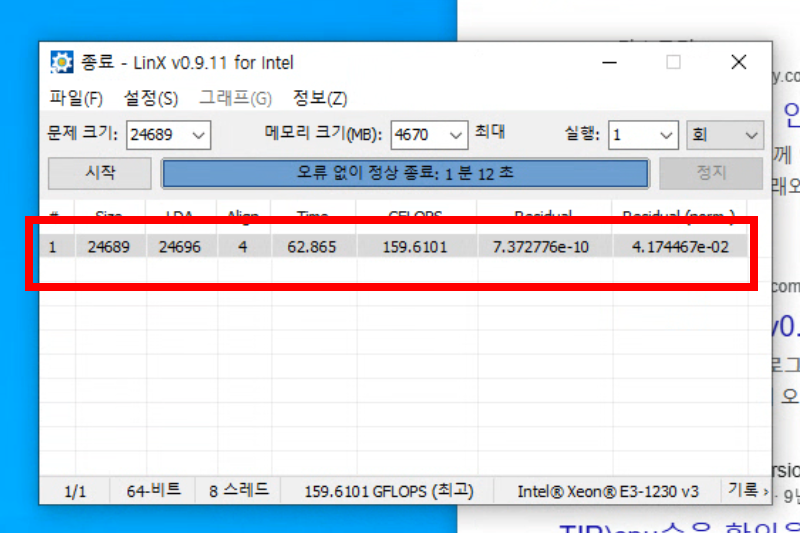Viewport: 800px width, 533px height.
Task: Click the 159.6101 GFLOPS (최고) status entry
Action: point(389,492)
